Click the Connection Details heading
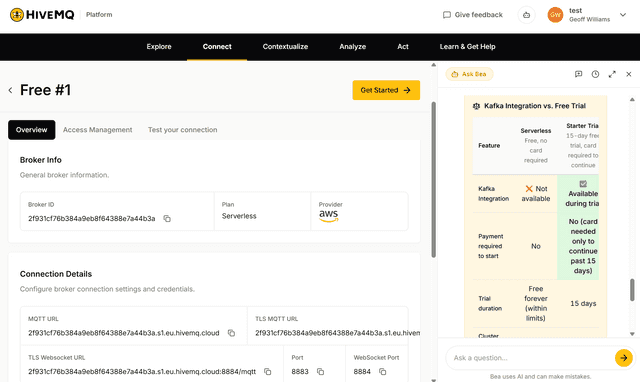The width and height of the screenshot is (640, 382). point(56,274)
